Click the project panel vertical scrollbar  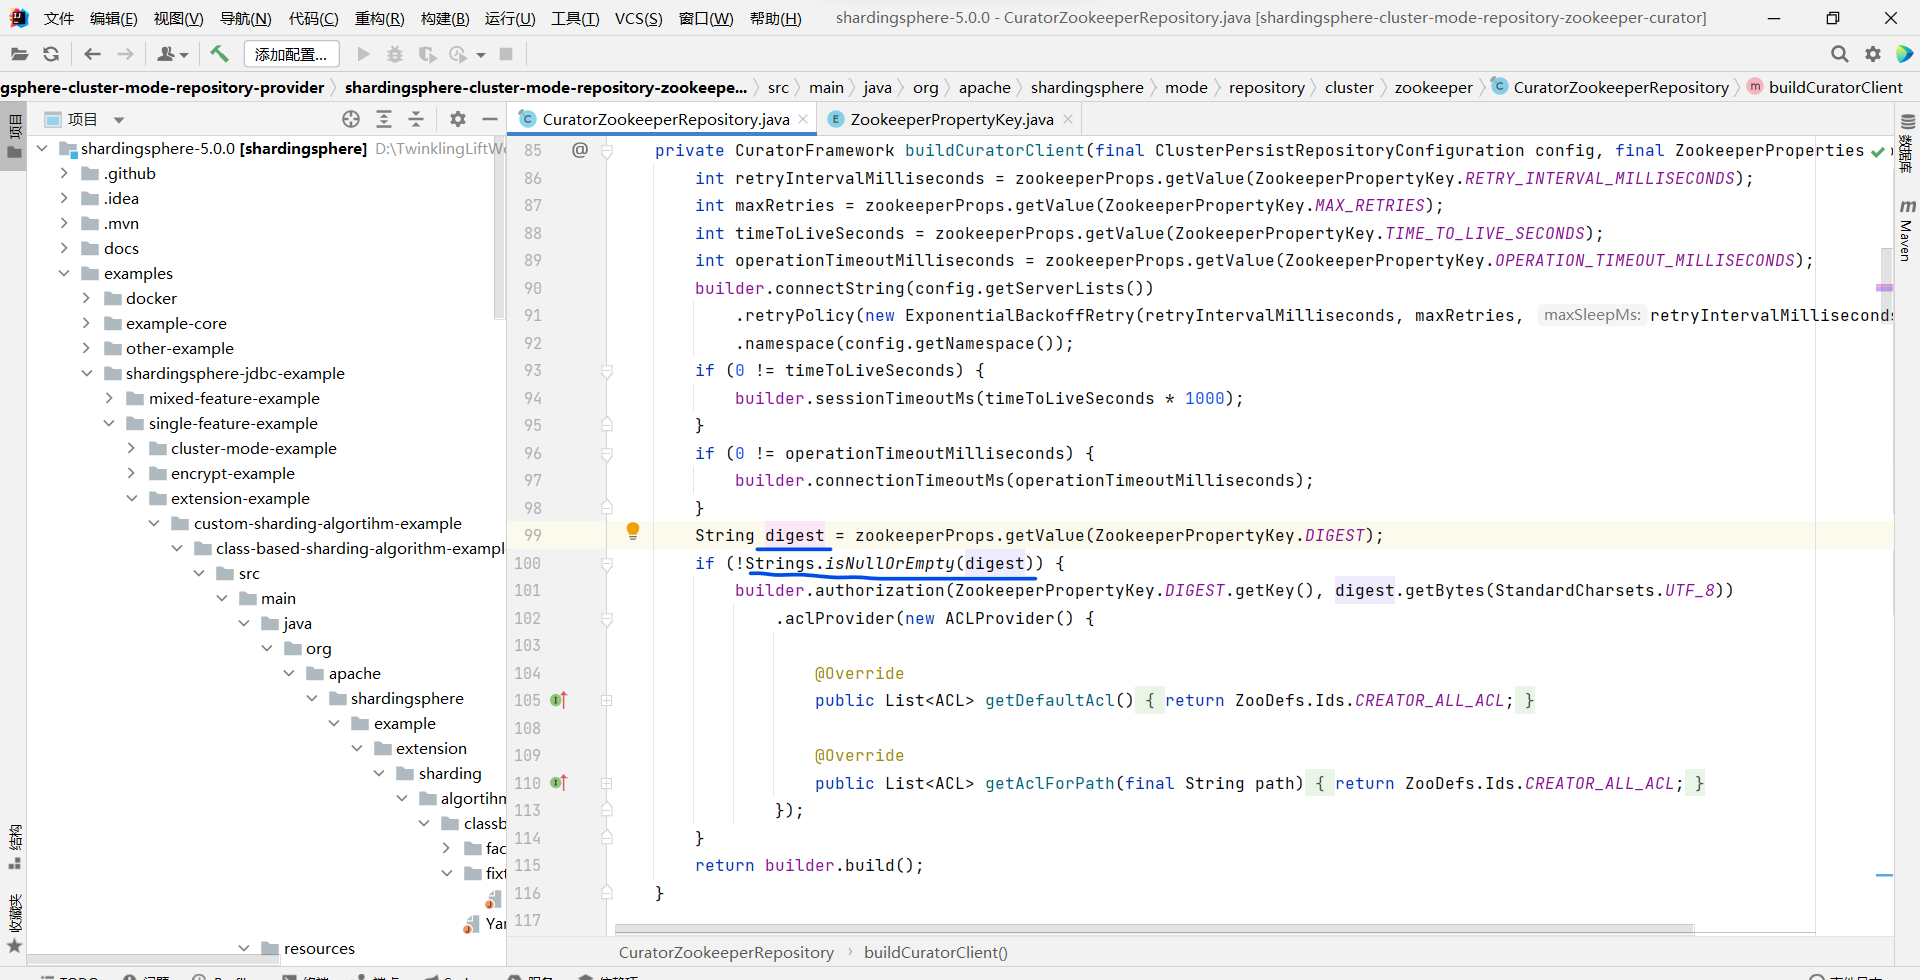pyautogui.click(x=500, y=230)
